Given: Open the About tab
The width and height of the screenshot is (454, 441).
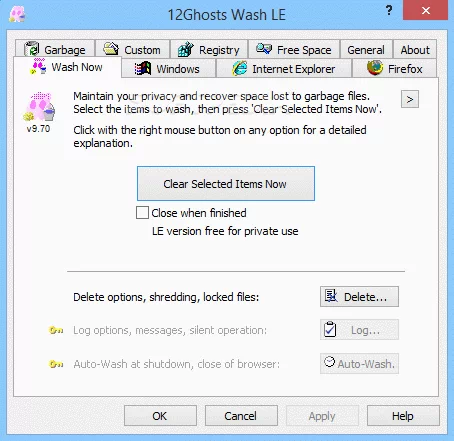Looking at the screenshot, I should [415, 50].
